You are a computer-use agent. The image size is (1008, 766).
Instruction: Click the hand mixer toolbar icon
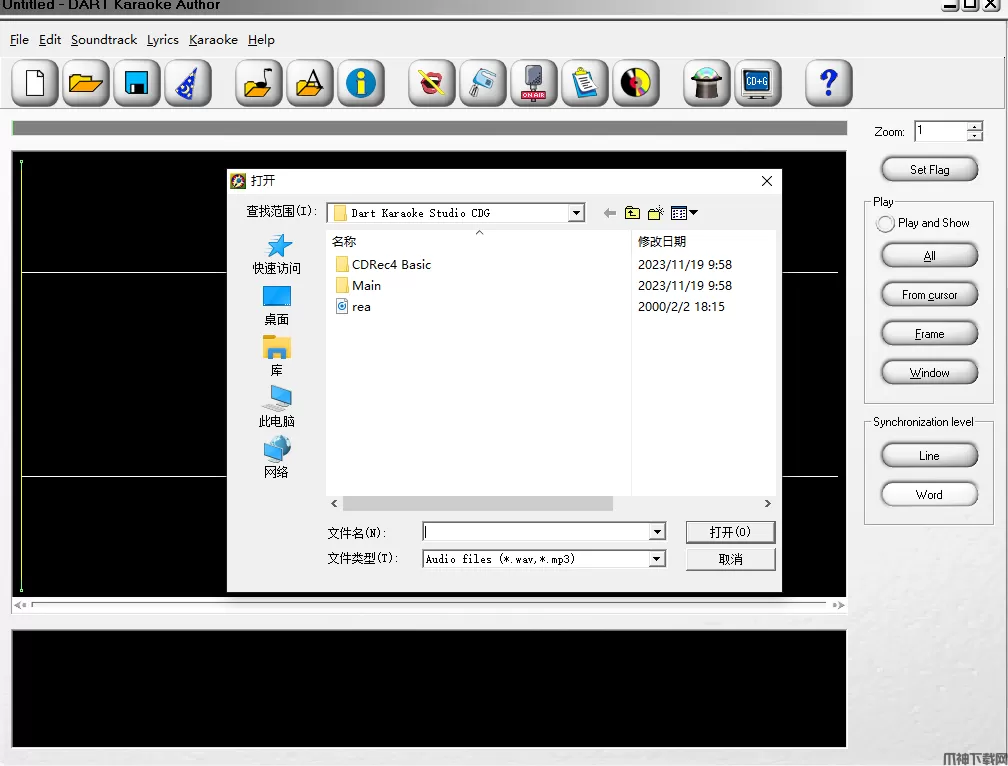click(483, 83)
